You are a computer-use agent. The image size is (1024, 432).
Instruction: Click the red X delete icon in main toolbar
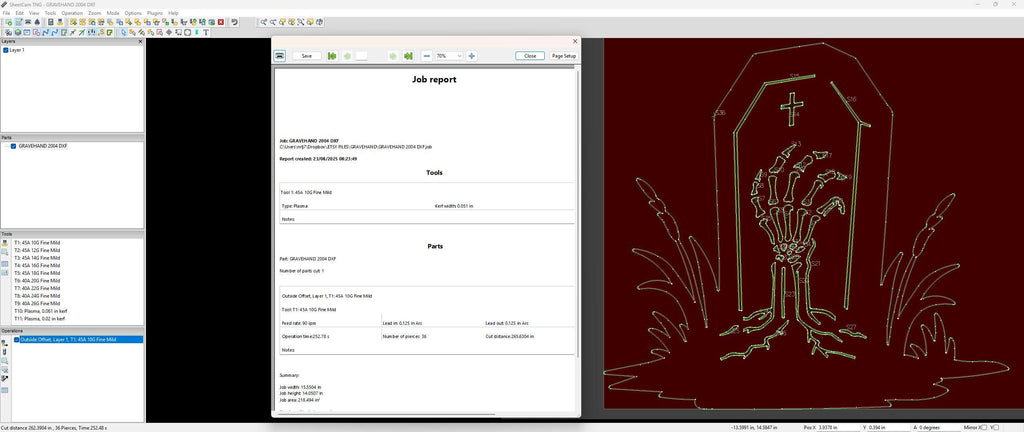[221, 22]
